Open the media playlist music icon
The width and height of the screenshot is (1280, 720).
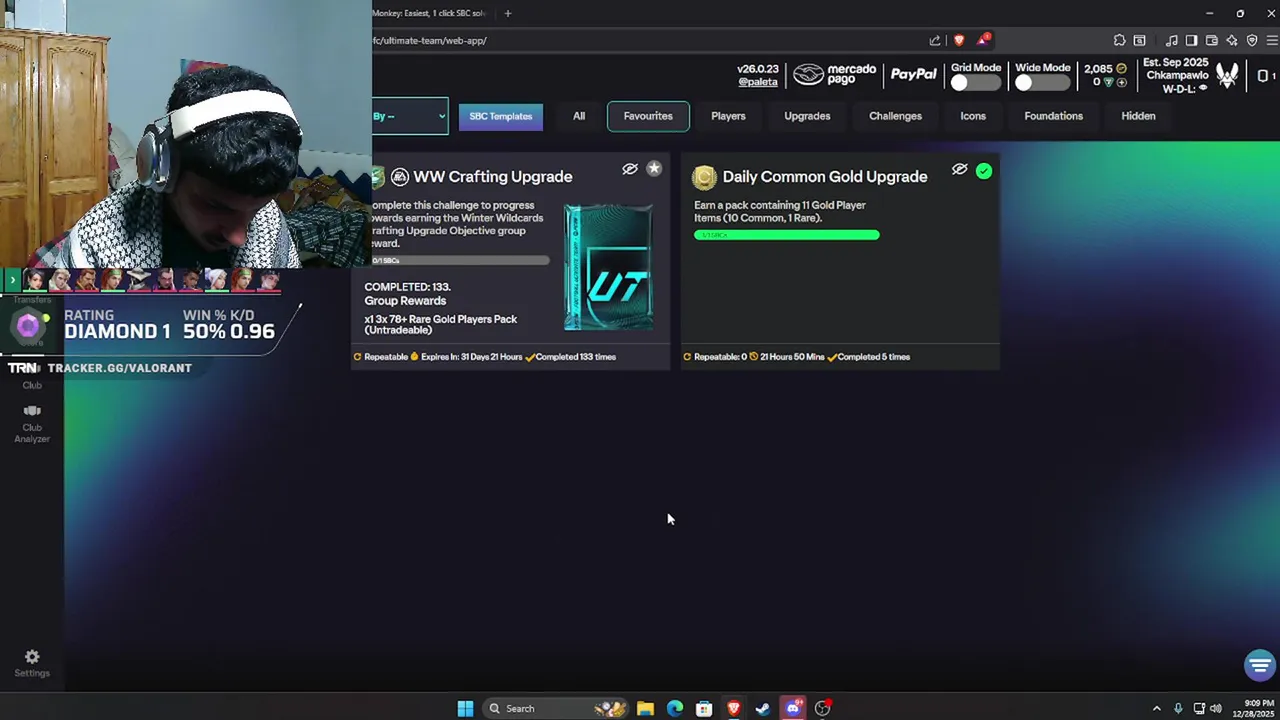(1171, 40)
